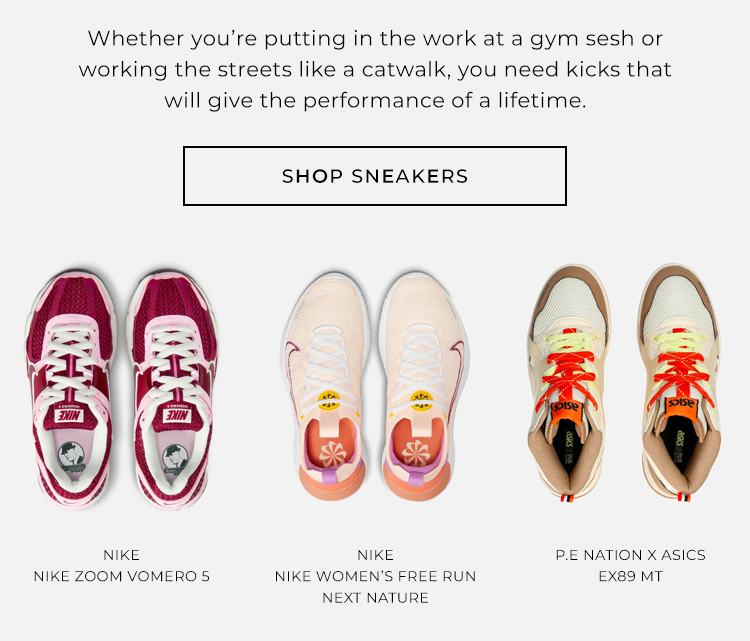The width and height of the screenshot is (750, 641).
Task: Click the SHOP SNEAKERS button
Action: [375, 176]
